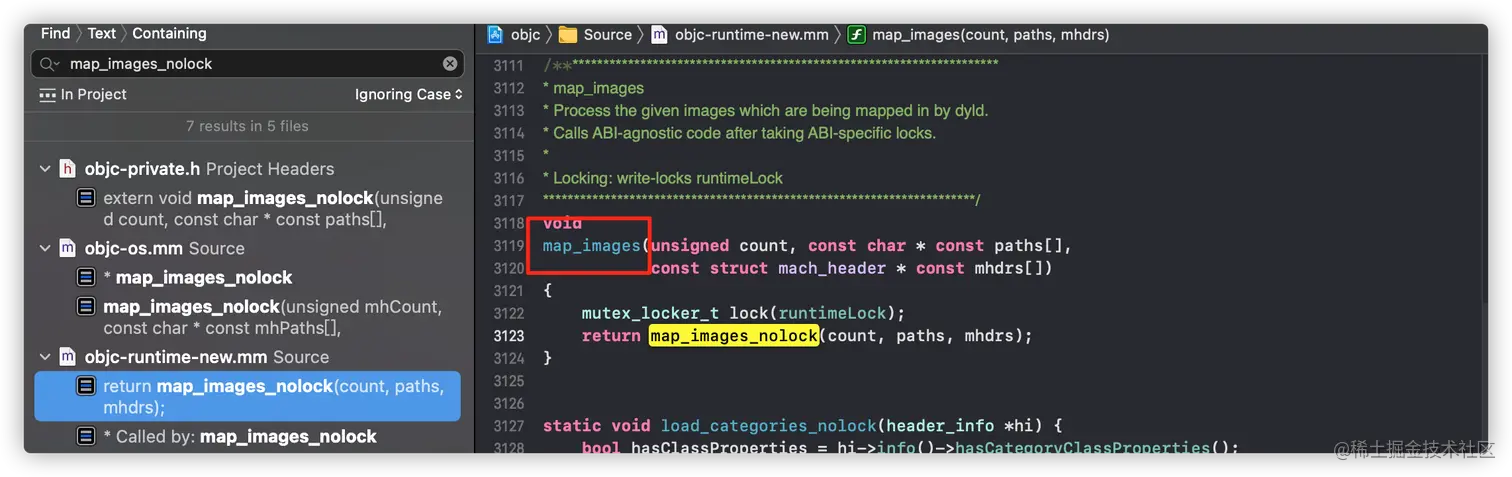The image size is (1512, 477).
Task: Open the Ignoring Case dropdown
Action: pos(409,94)
